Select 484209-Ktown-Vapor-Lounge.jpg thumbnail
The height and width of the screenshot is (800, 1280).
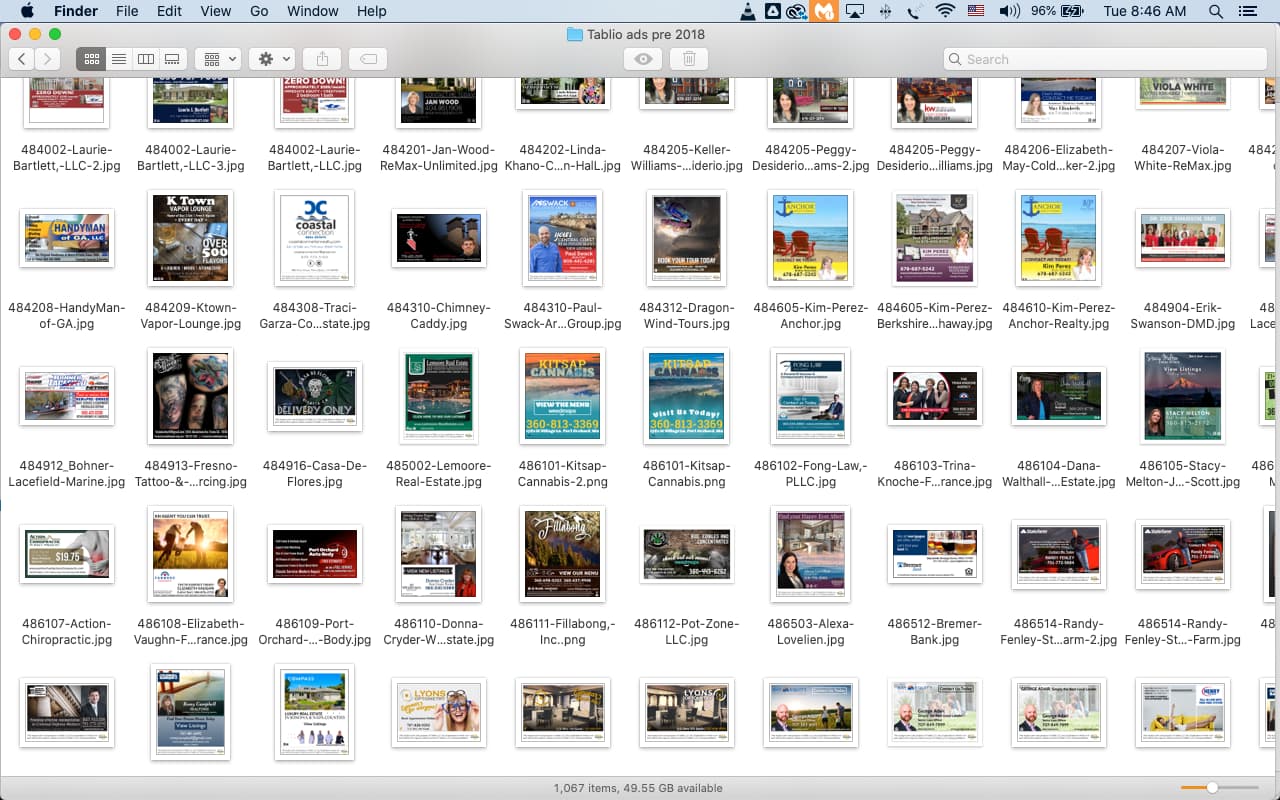[x=190, y=237]
